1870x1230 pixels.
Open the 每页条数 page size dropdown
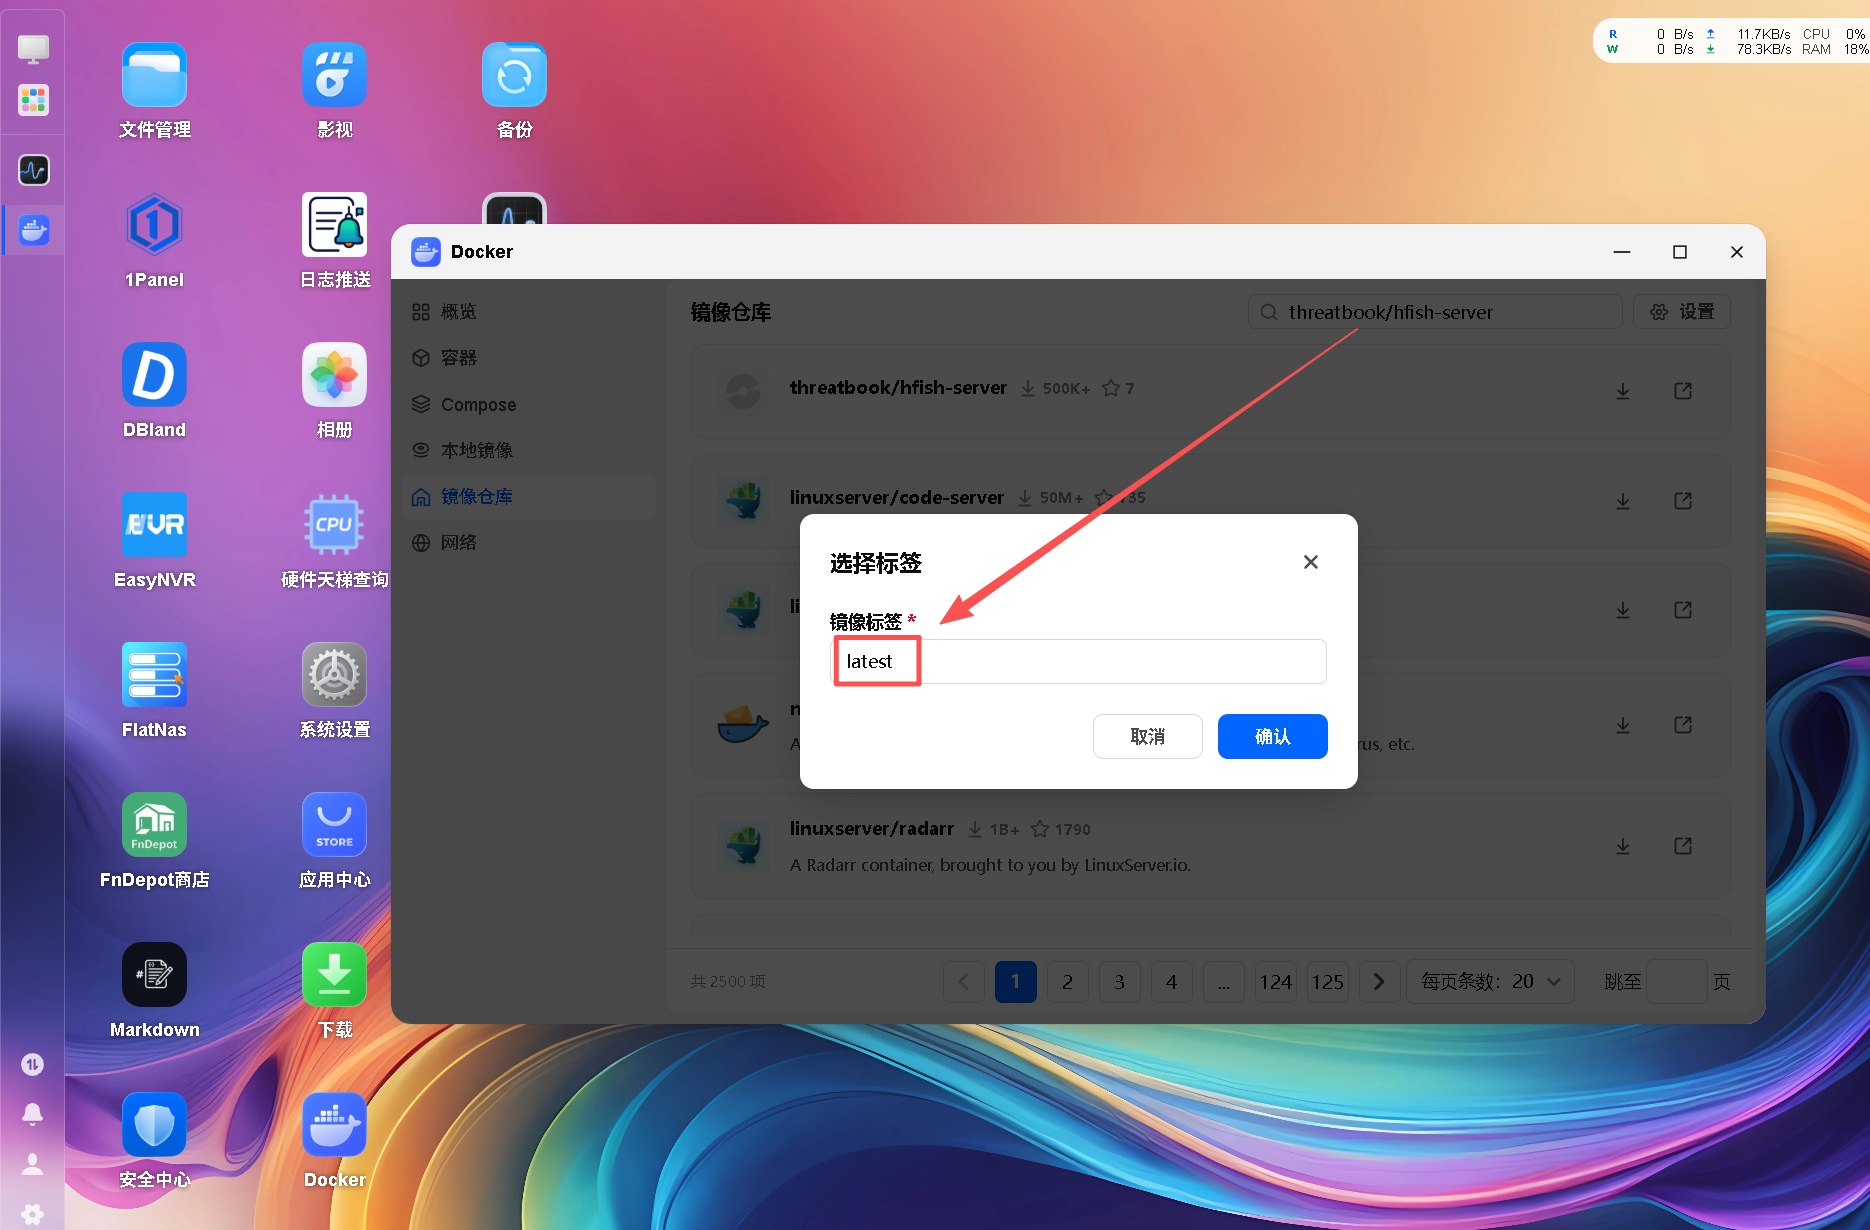click(1490, 982)
